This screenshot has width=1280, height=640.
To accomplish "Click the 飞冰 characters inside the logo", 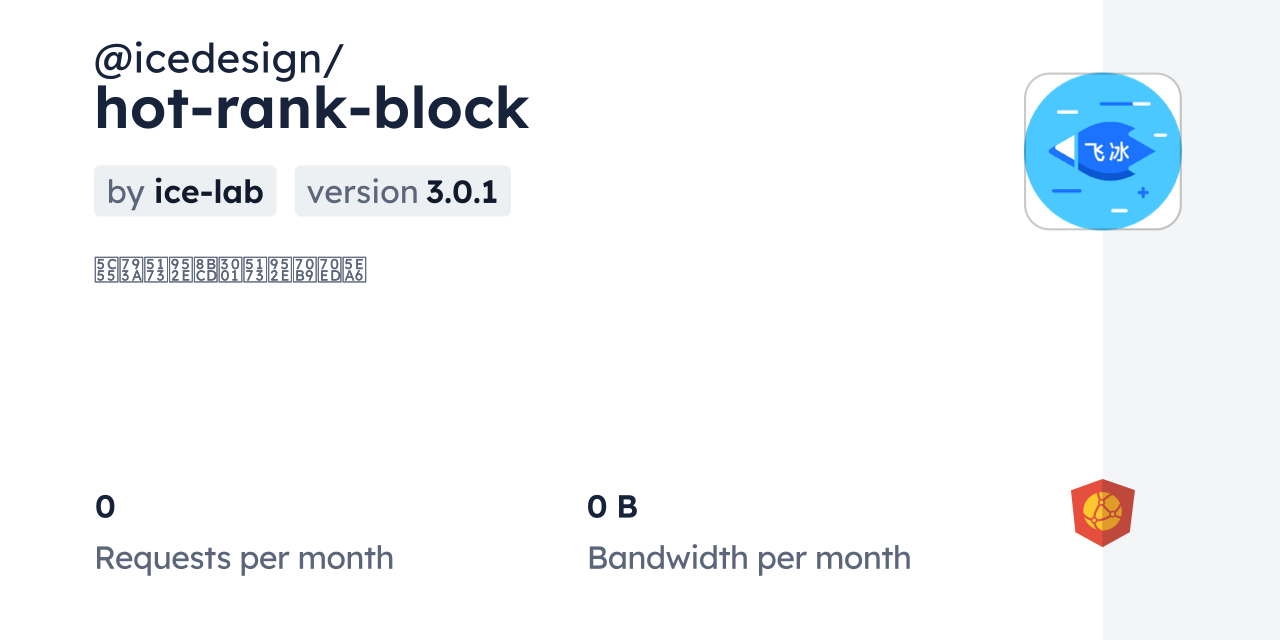I will click(1107, 152).
